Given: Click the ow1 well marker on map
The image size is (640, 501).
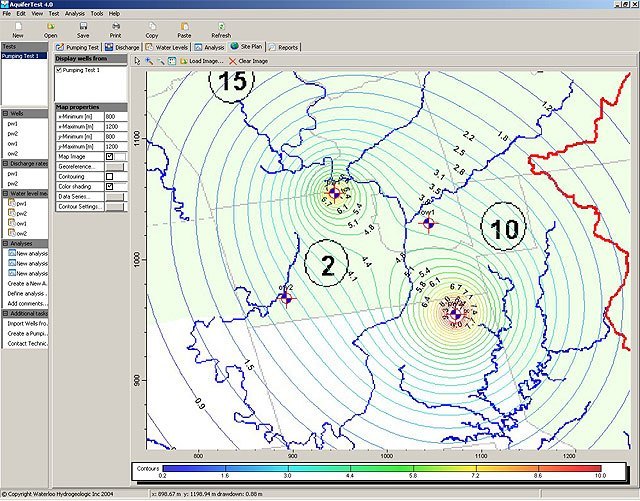Looking at the screenshot, I should 428,223.
